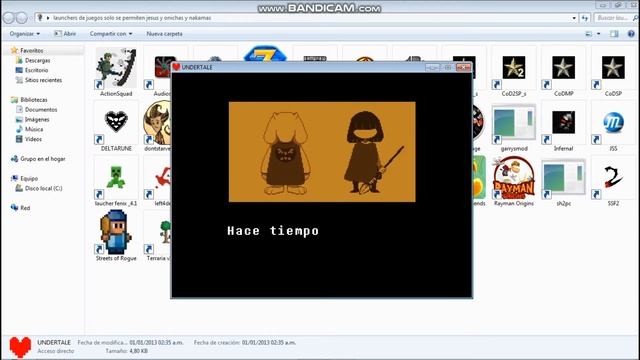Select Equipo in the navigation pane
The width and height of the screenshot is (640, 360).
[29, 178]
